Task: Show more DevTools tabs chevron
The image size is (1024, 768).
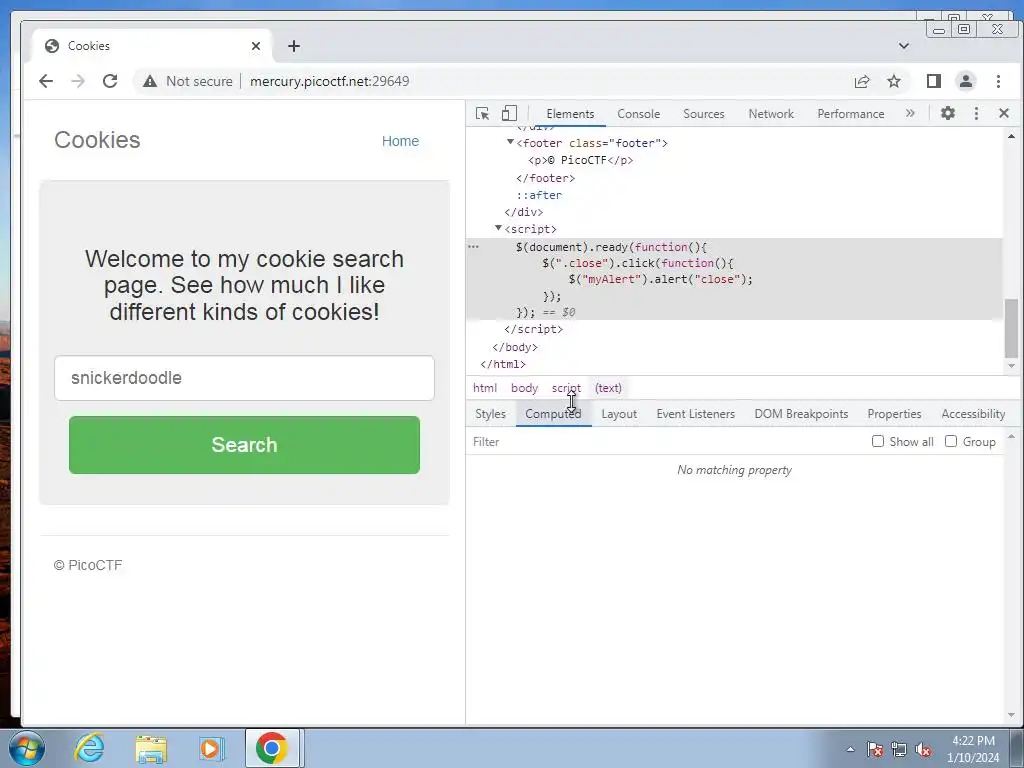Action: (910, 113)
